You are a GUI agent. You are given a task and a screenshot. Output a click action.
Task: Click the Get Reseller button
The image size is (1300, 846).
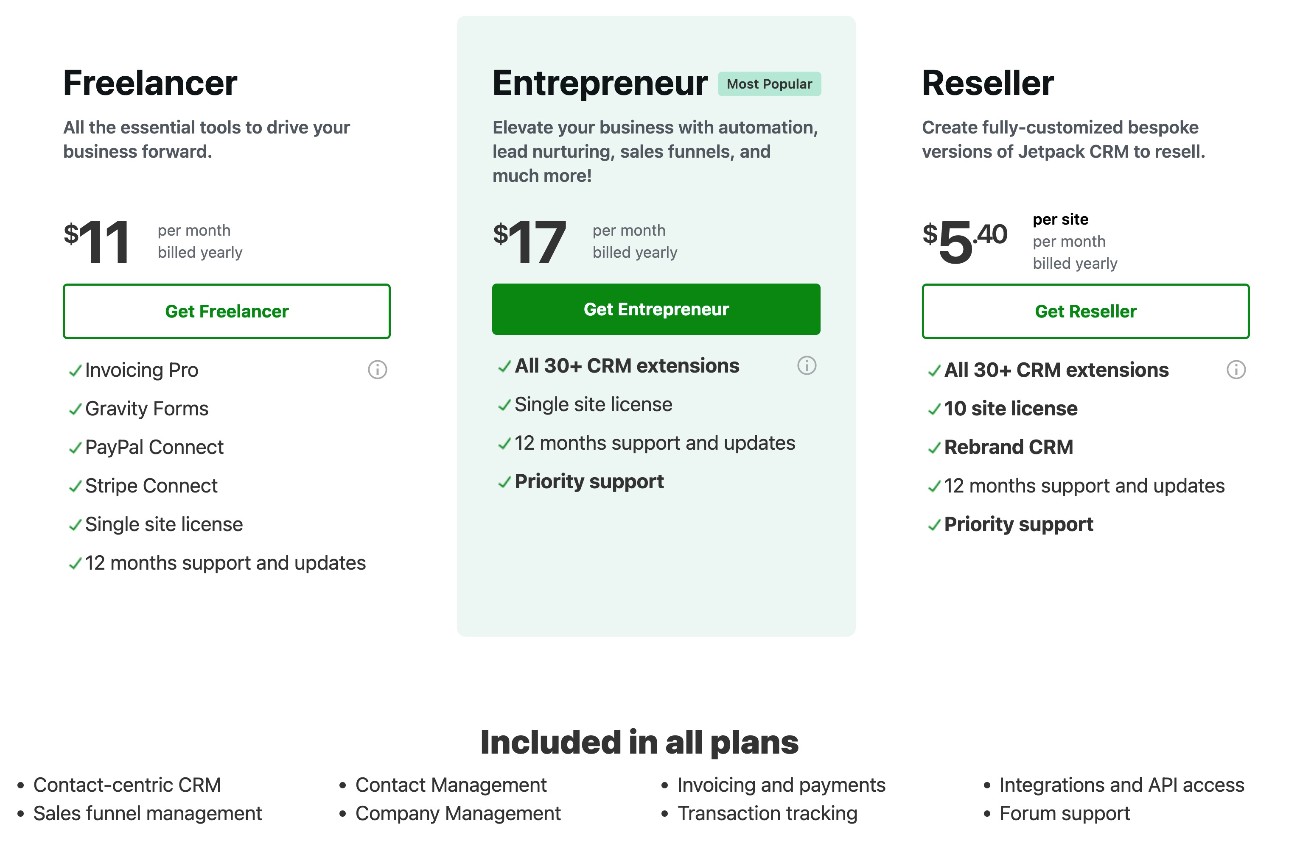coord(1085,311)
